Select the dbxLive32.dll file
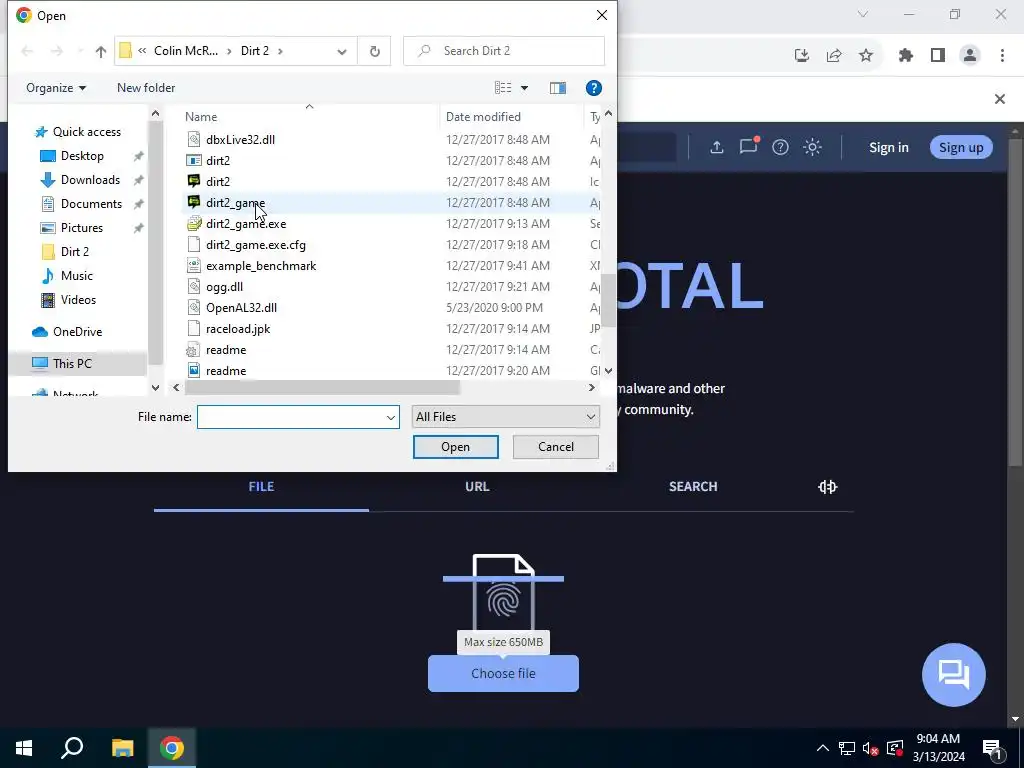1024x768 pixels. point(240,140)
